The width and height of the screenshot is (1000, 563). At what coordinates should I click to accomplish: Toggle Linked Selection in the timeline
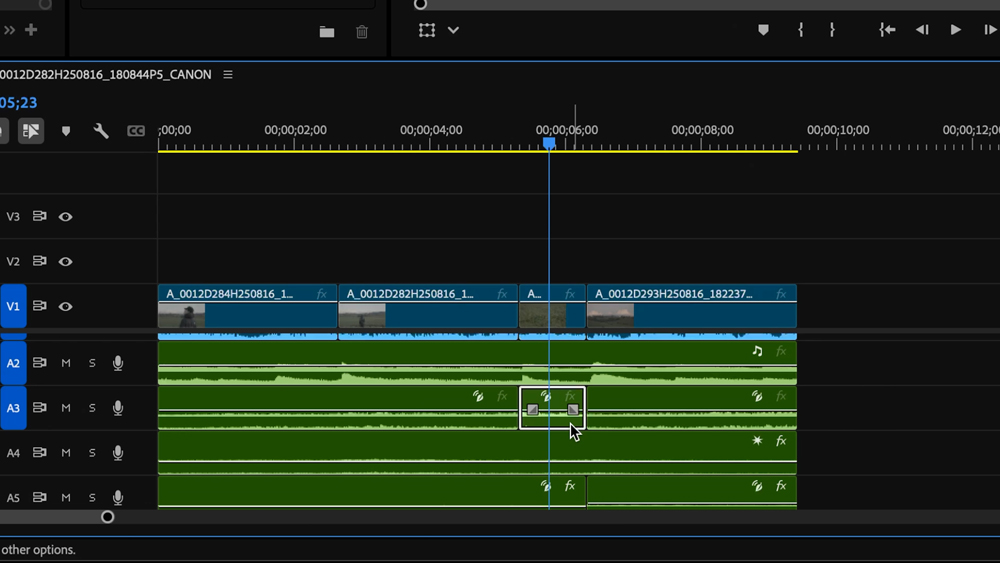31,131
